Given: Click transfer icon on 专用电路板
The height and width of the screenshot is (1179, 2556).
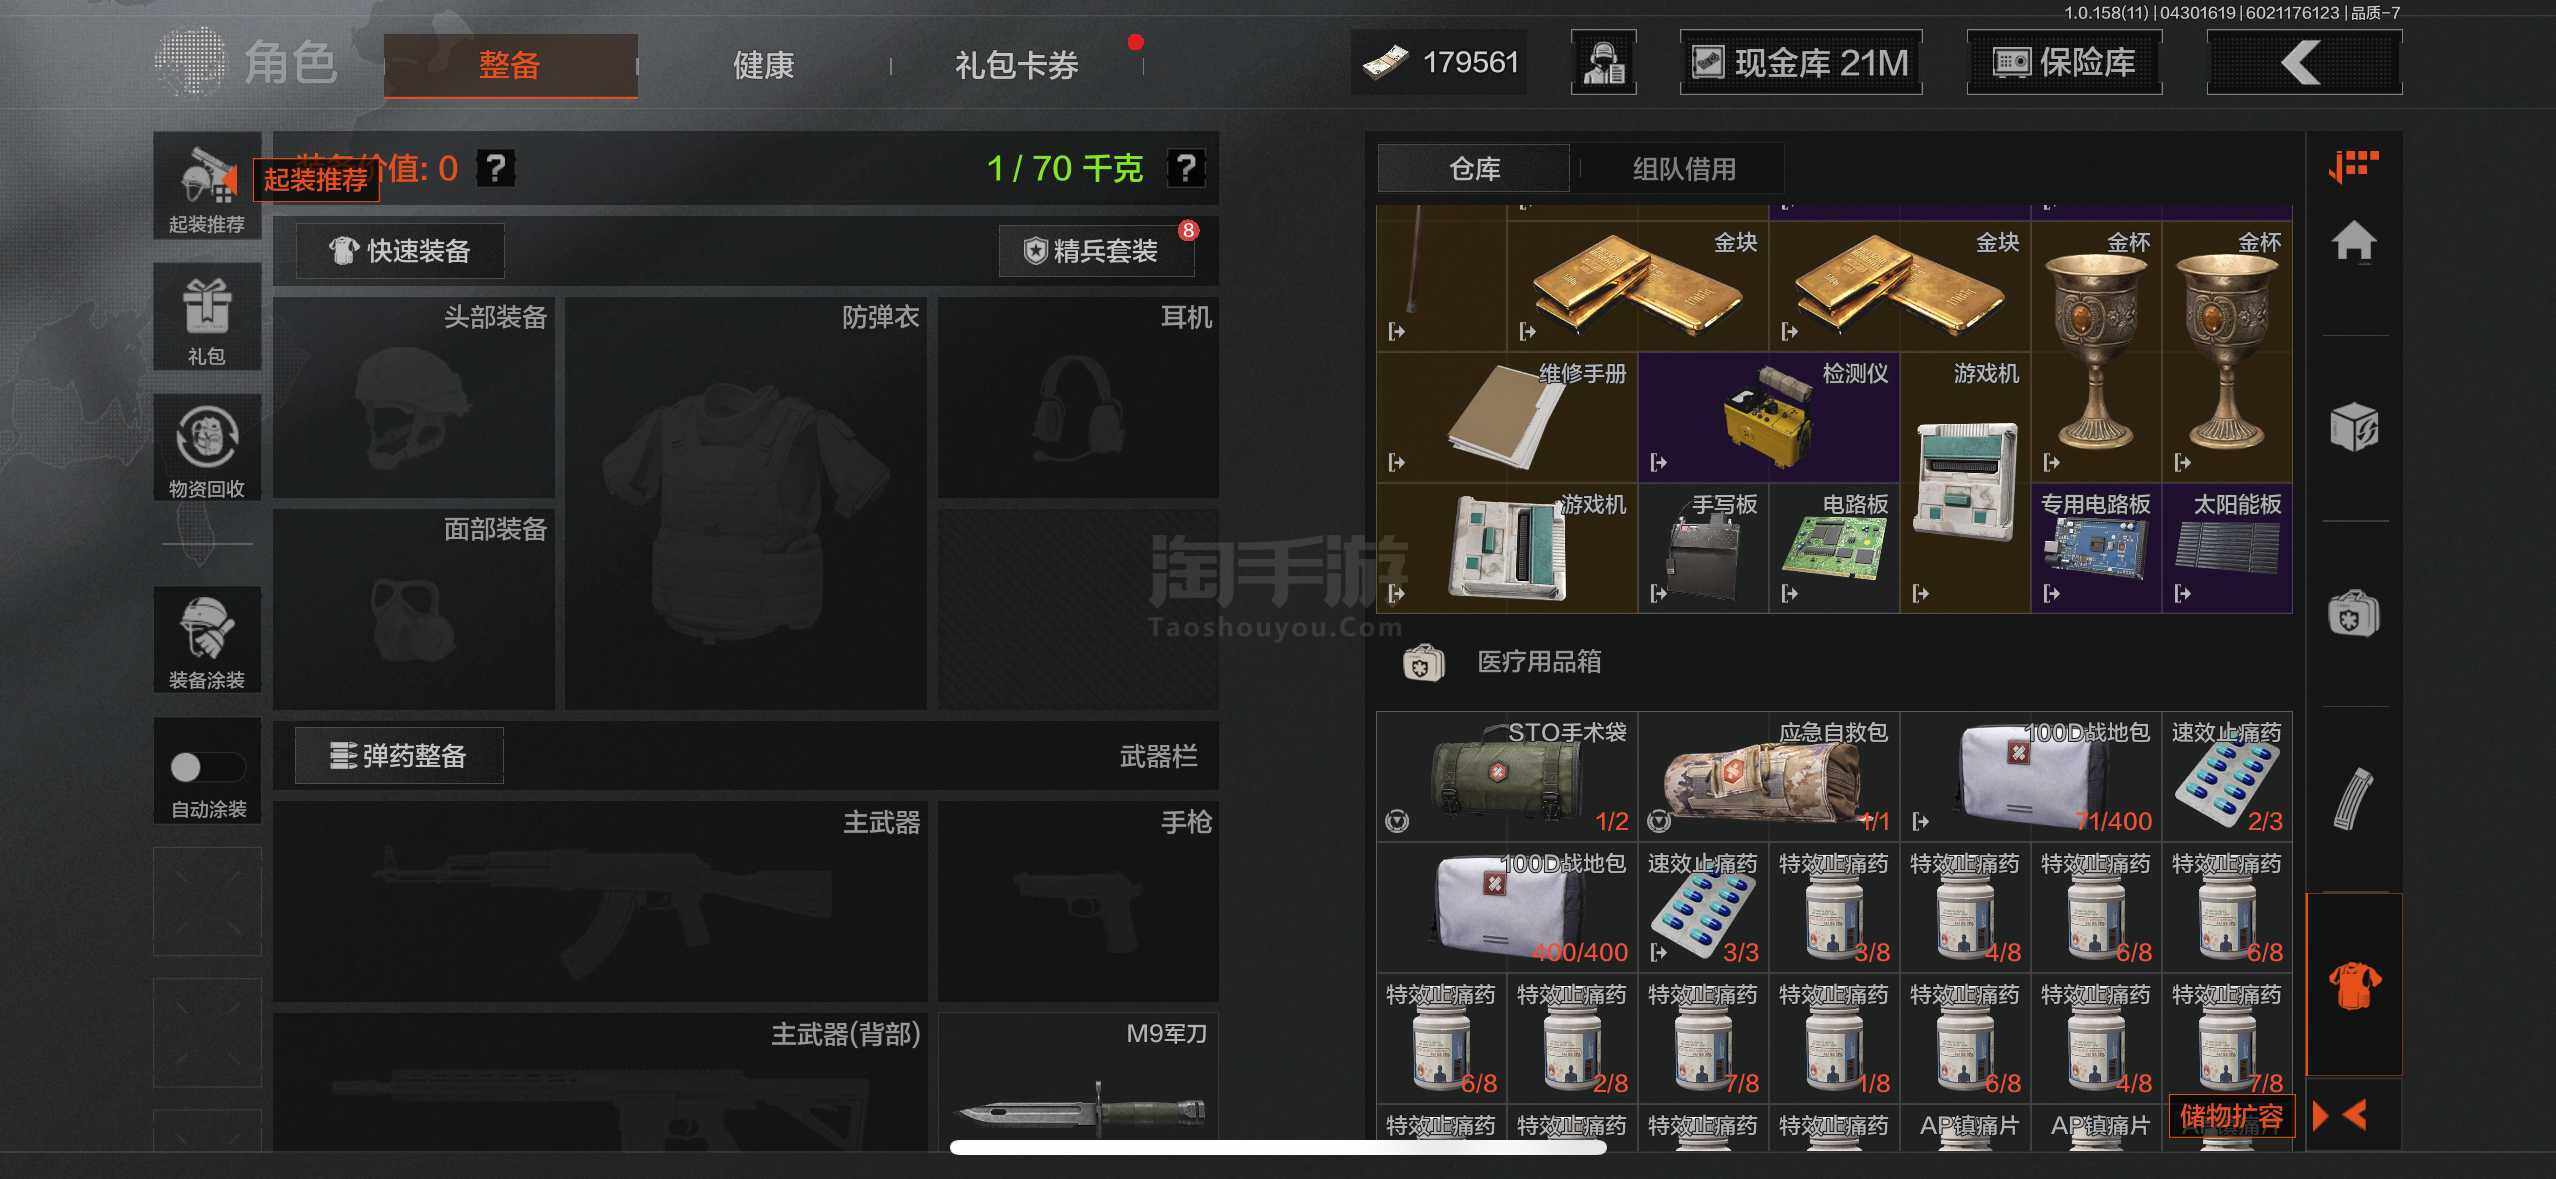Looking at the screenshot, I should coord(2052,593).
